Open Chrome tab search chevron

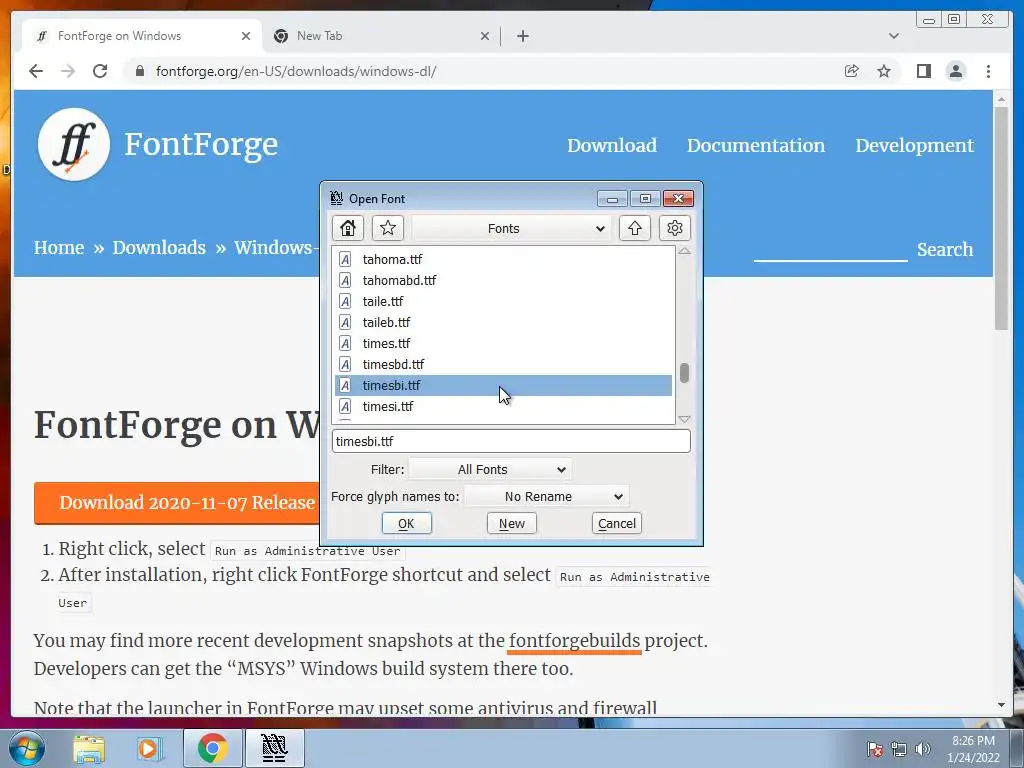[x=893, y=36]
